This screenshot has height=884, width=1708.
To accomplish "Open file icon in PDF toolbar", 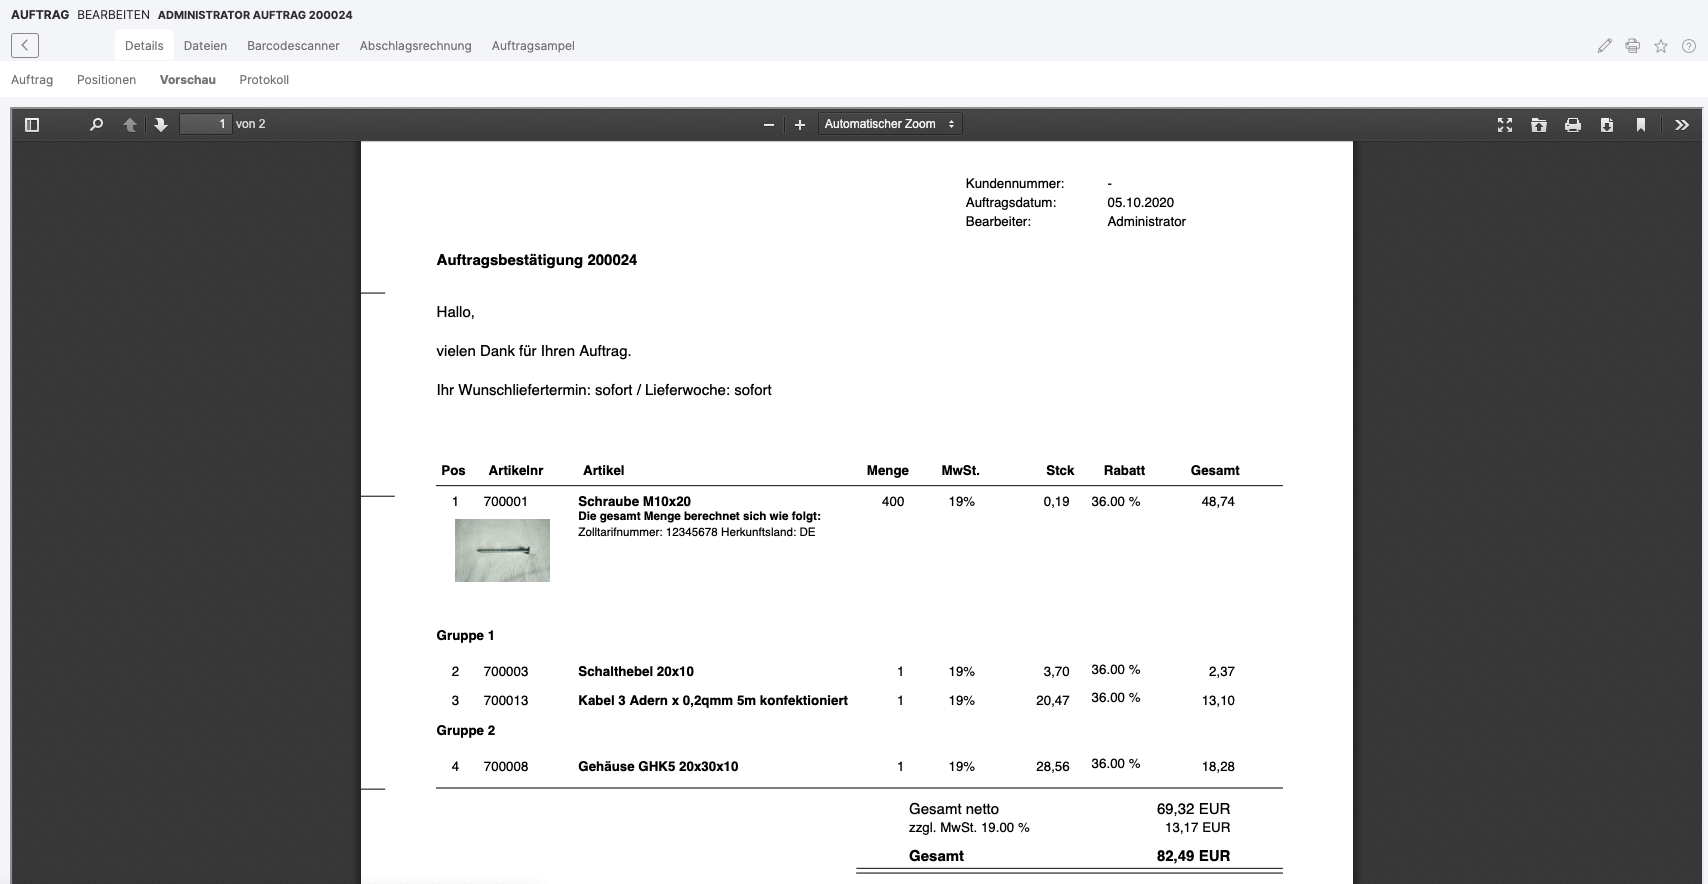I will [x=1538, y=125].
